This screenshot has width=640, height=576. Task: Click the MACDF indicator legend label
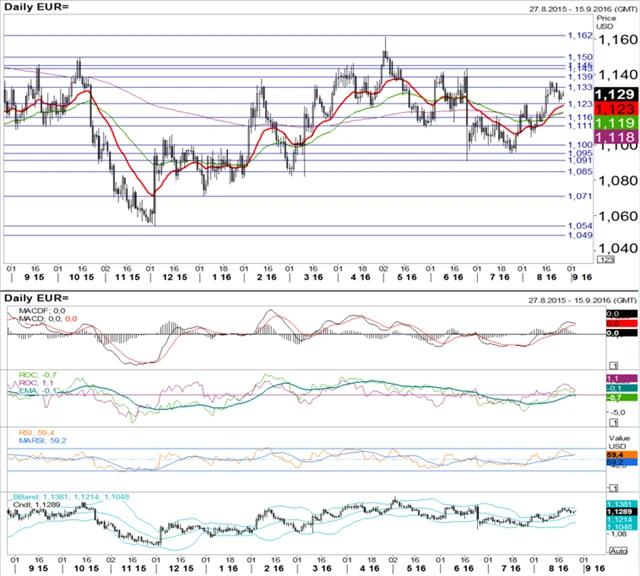(42, 312)
